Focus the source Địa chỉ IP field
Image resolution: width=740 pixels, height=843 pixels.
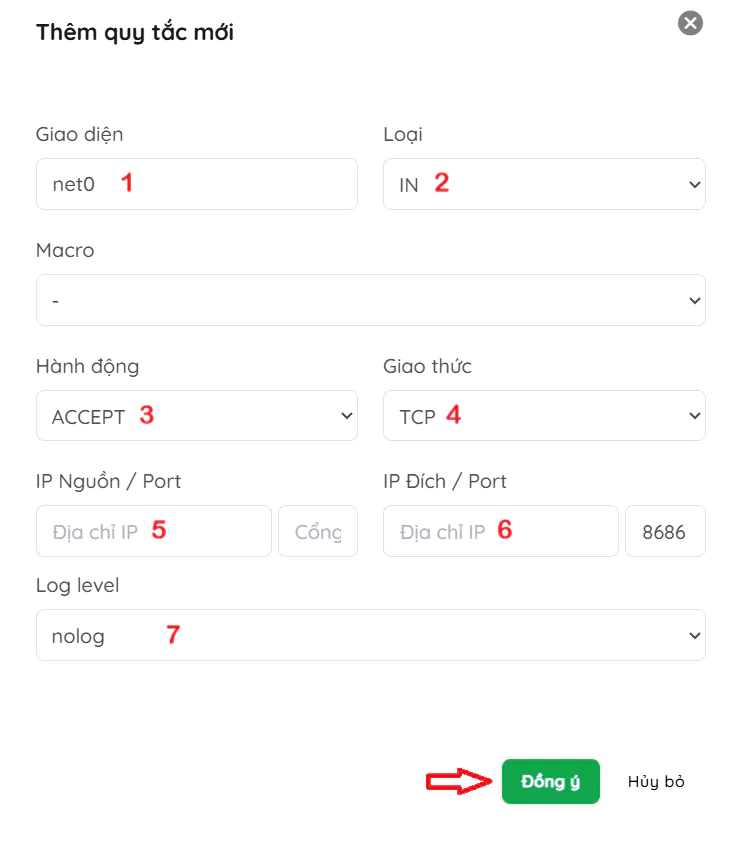point(153,531)
